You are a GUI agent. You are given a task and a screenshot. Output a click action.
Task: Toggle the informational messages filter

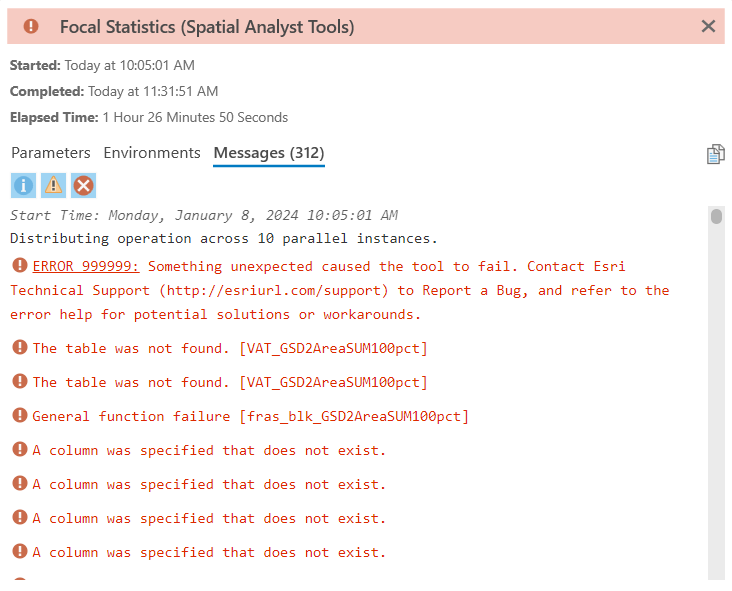tap(23, 185)
